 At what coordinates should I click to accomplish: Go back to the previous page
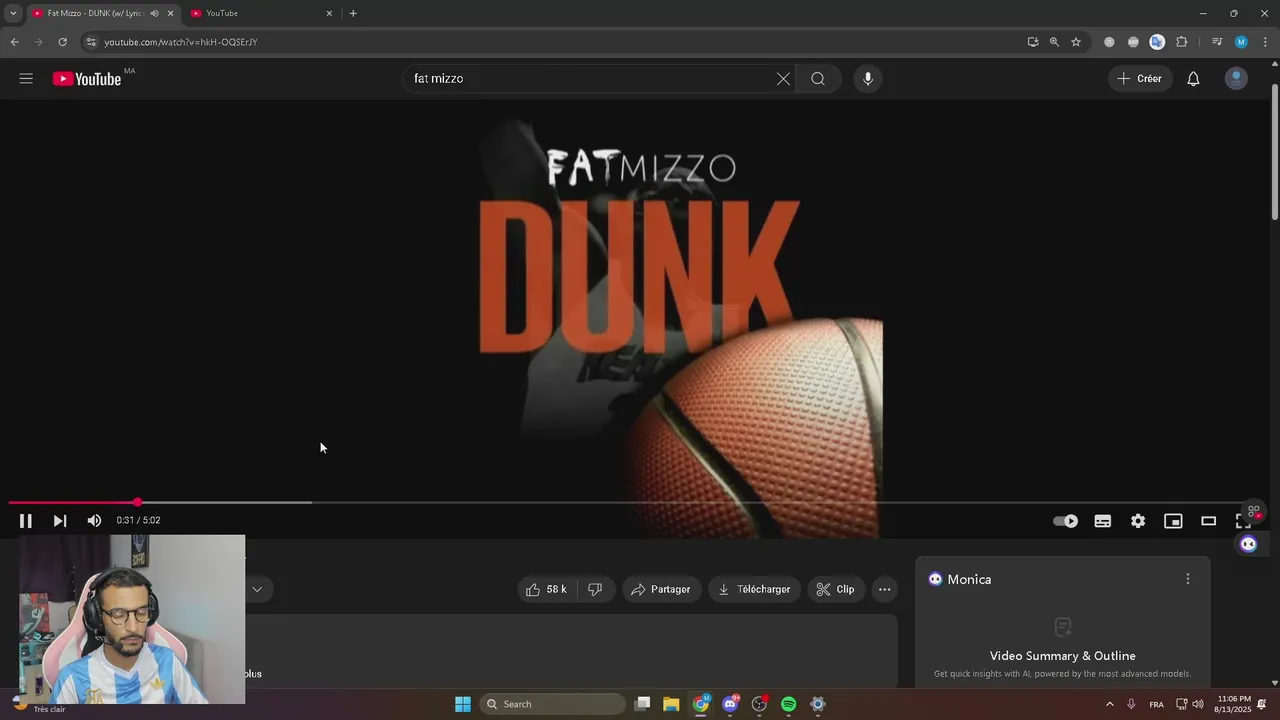click(x=14, y=42)
